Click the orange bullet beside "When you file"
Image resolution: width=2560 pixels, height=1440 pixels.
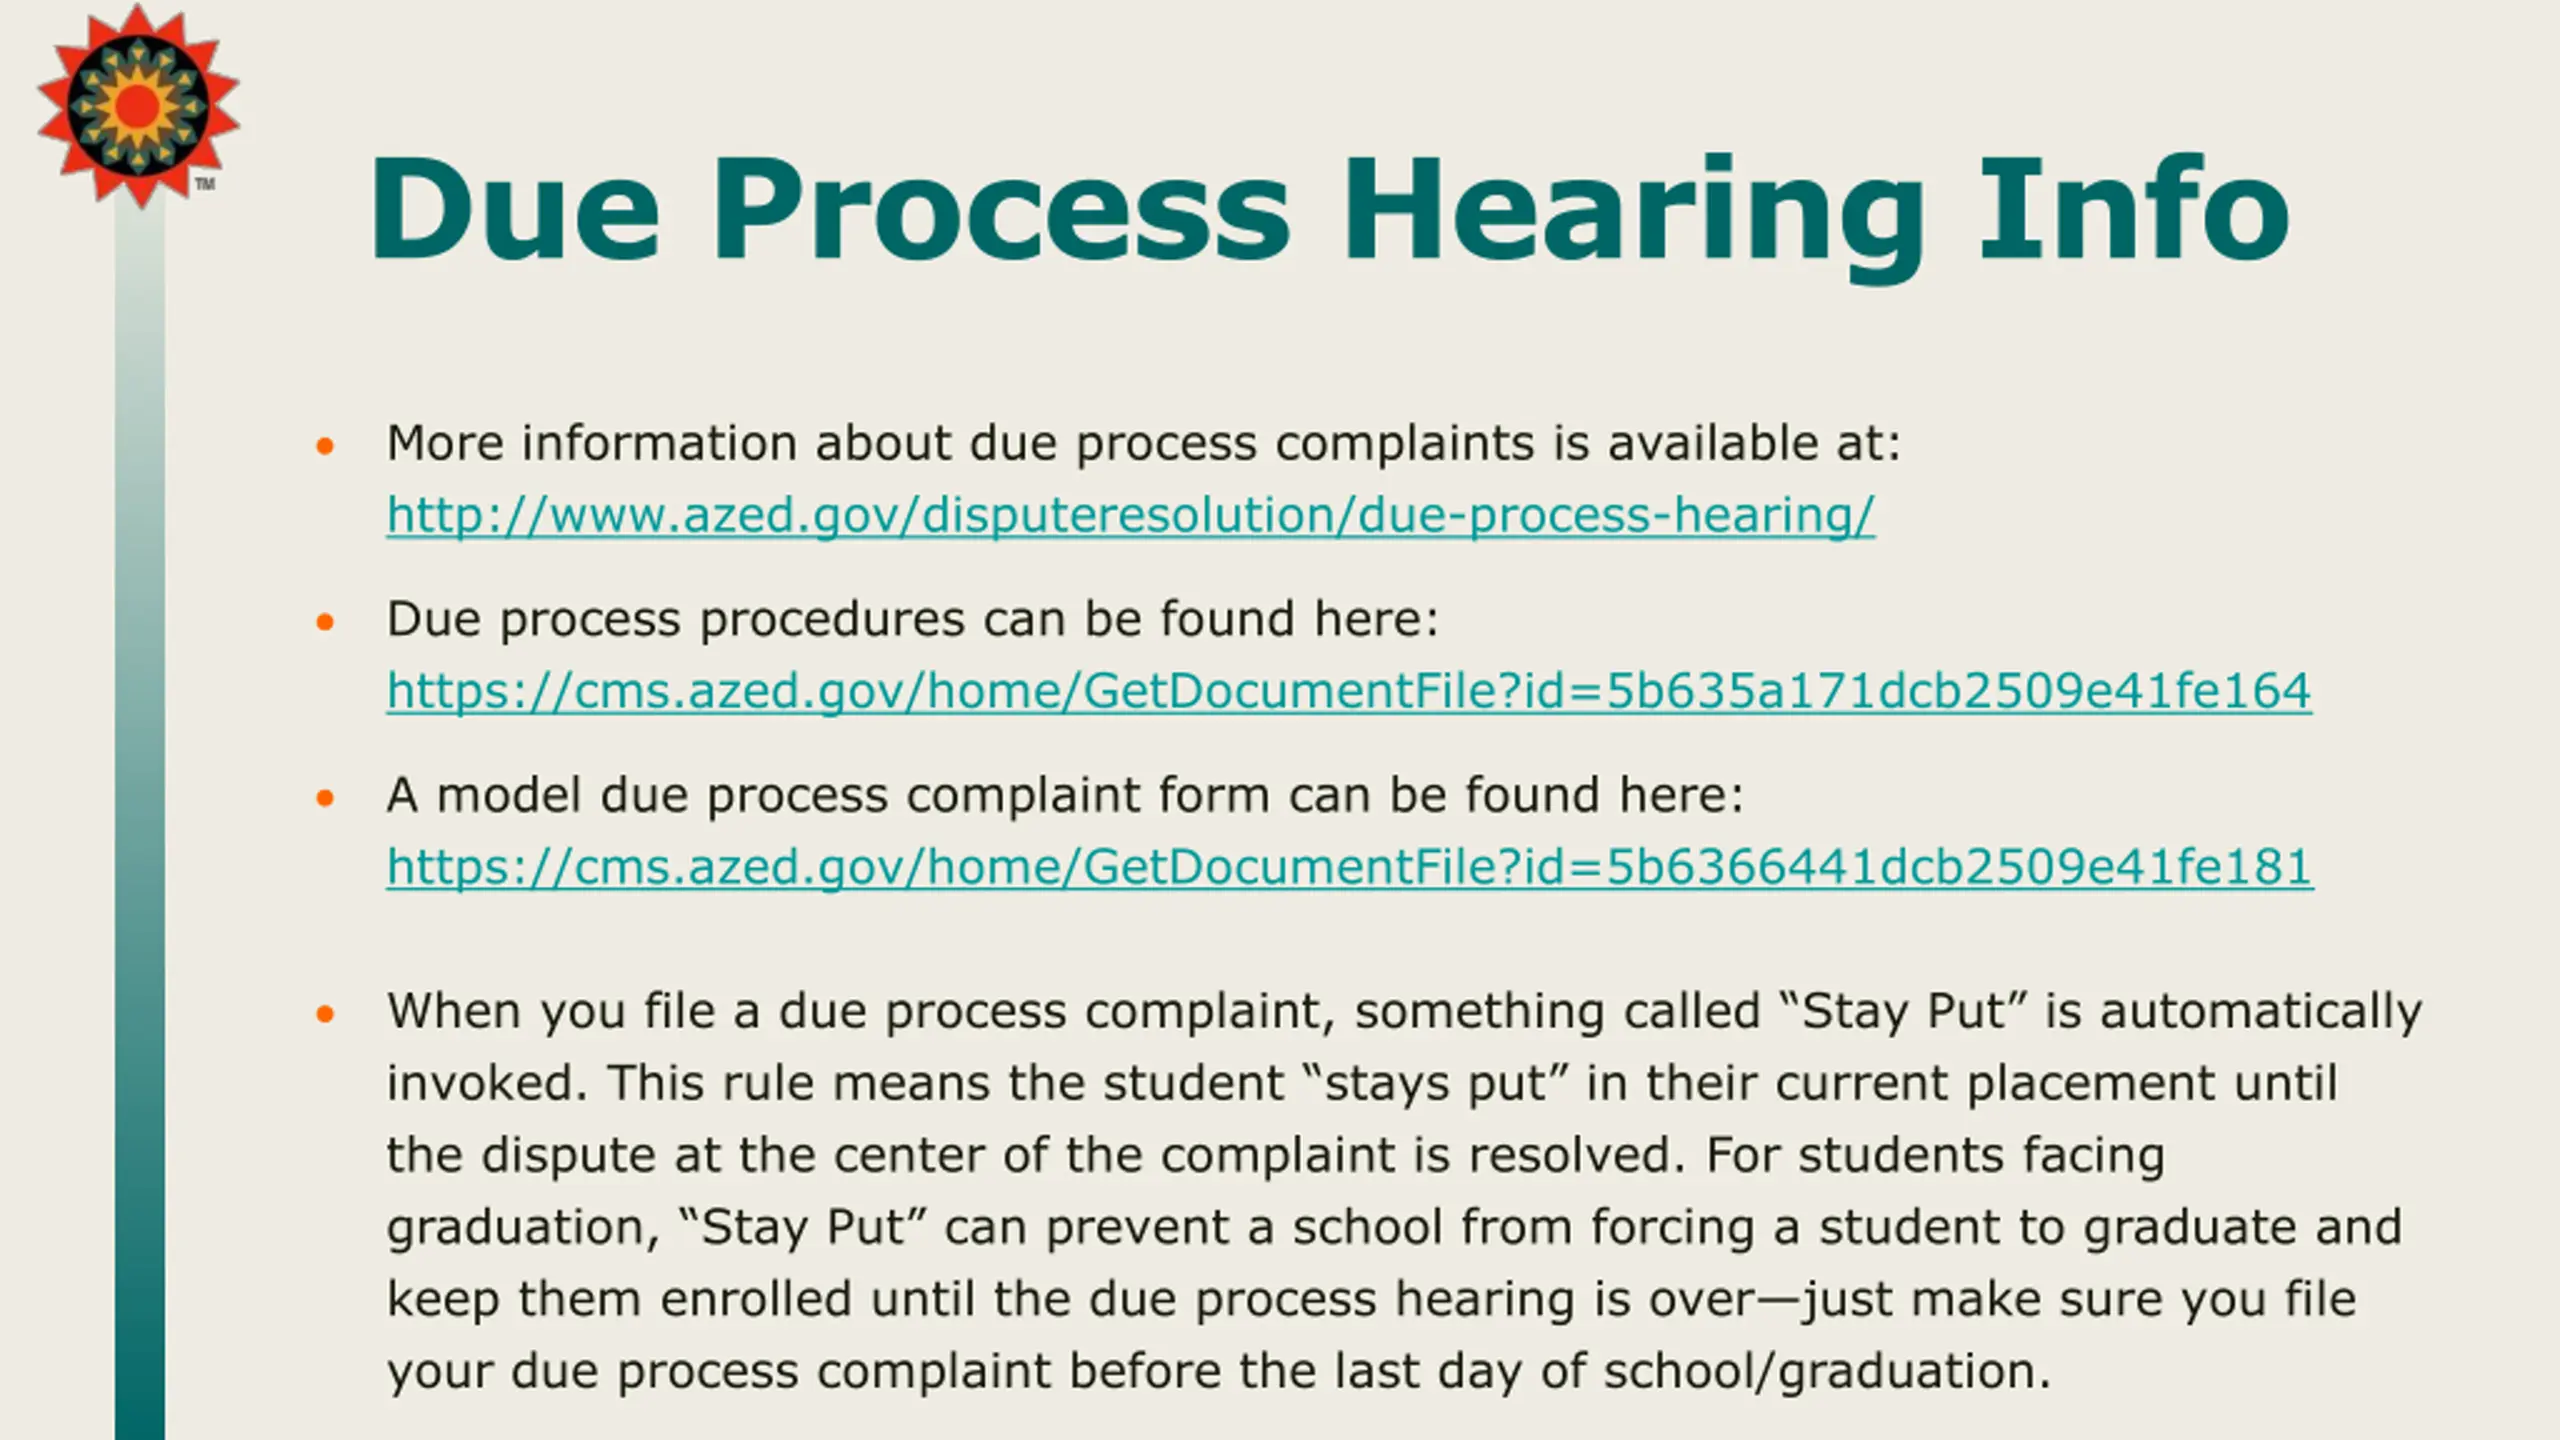[x=325, y=1014]
